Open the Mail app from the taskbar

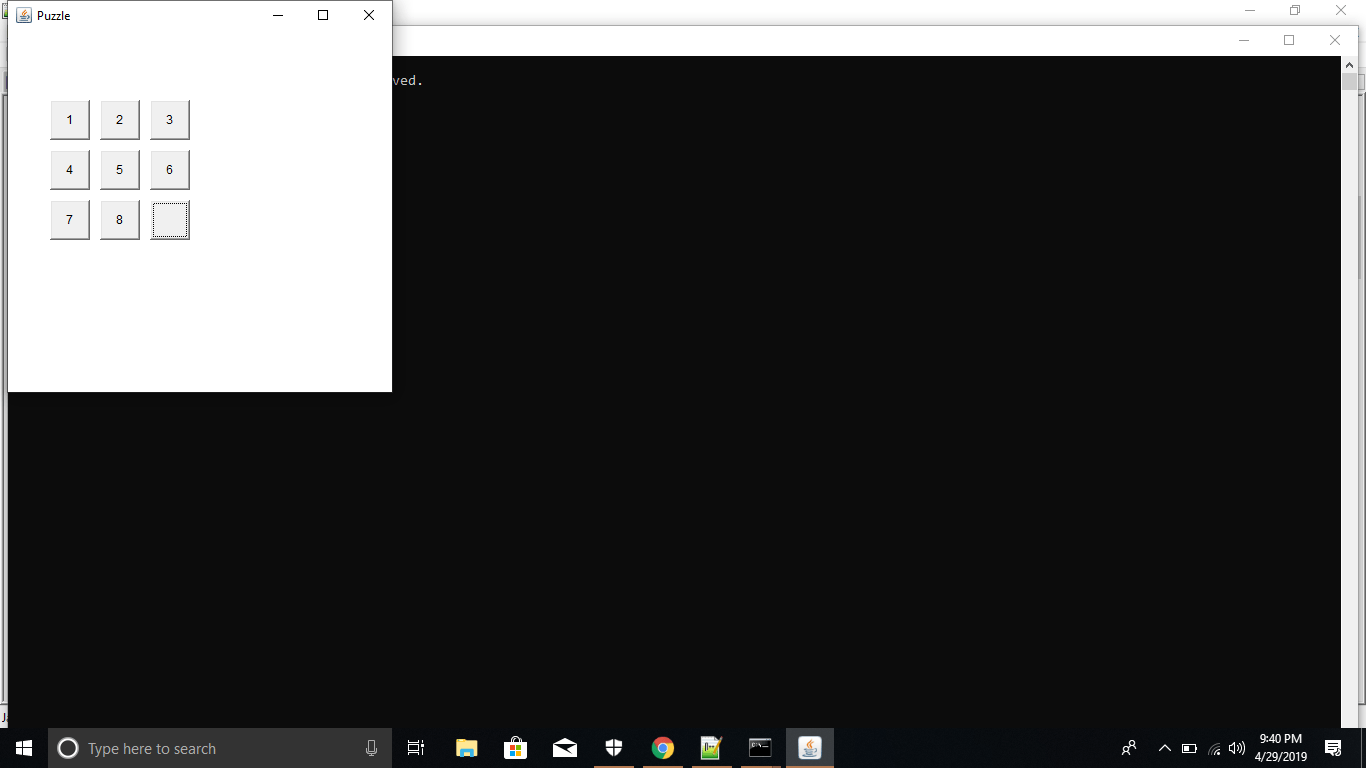564,747
